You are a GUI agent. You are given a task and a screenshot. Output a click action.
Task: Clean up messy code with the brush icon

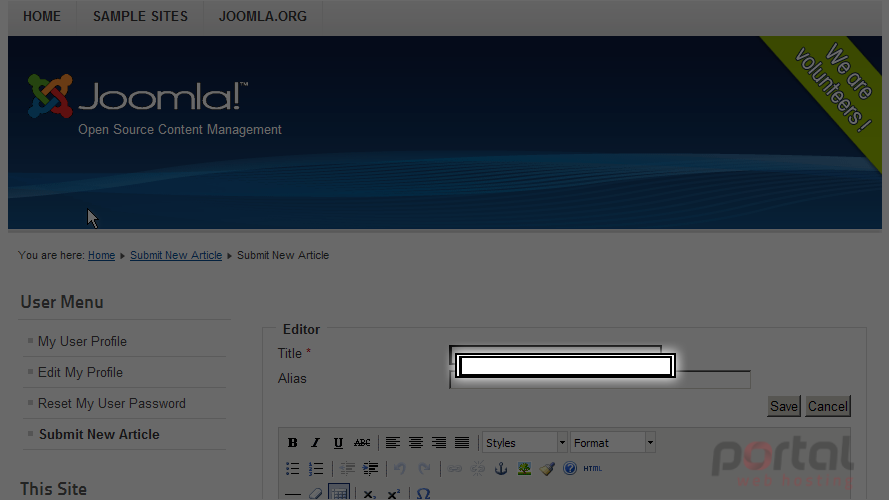(x=547, y=468)
